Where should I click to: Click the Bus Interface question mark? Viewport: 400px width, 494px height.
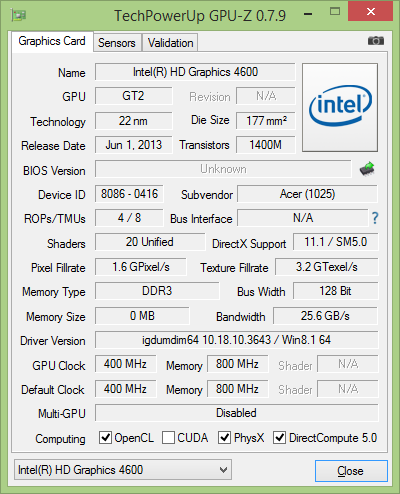(x=375, y=218)
